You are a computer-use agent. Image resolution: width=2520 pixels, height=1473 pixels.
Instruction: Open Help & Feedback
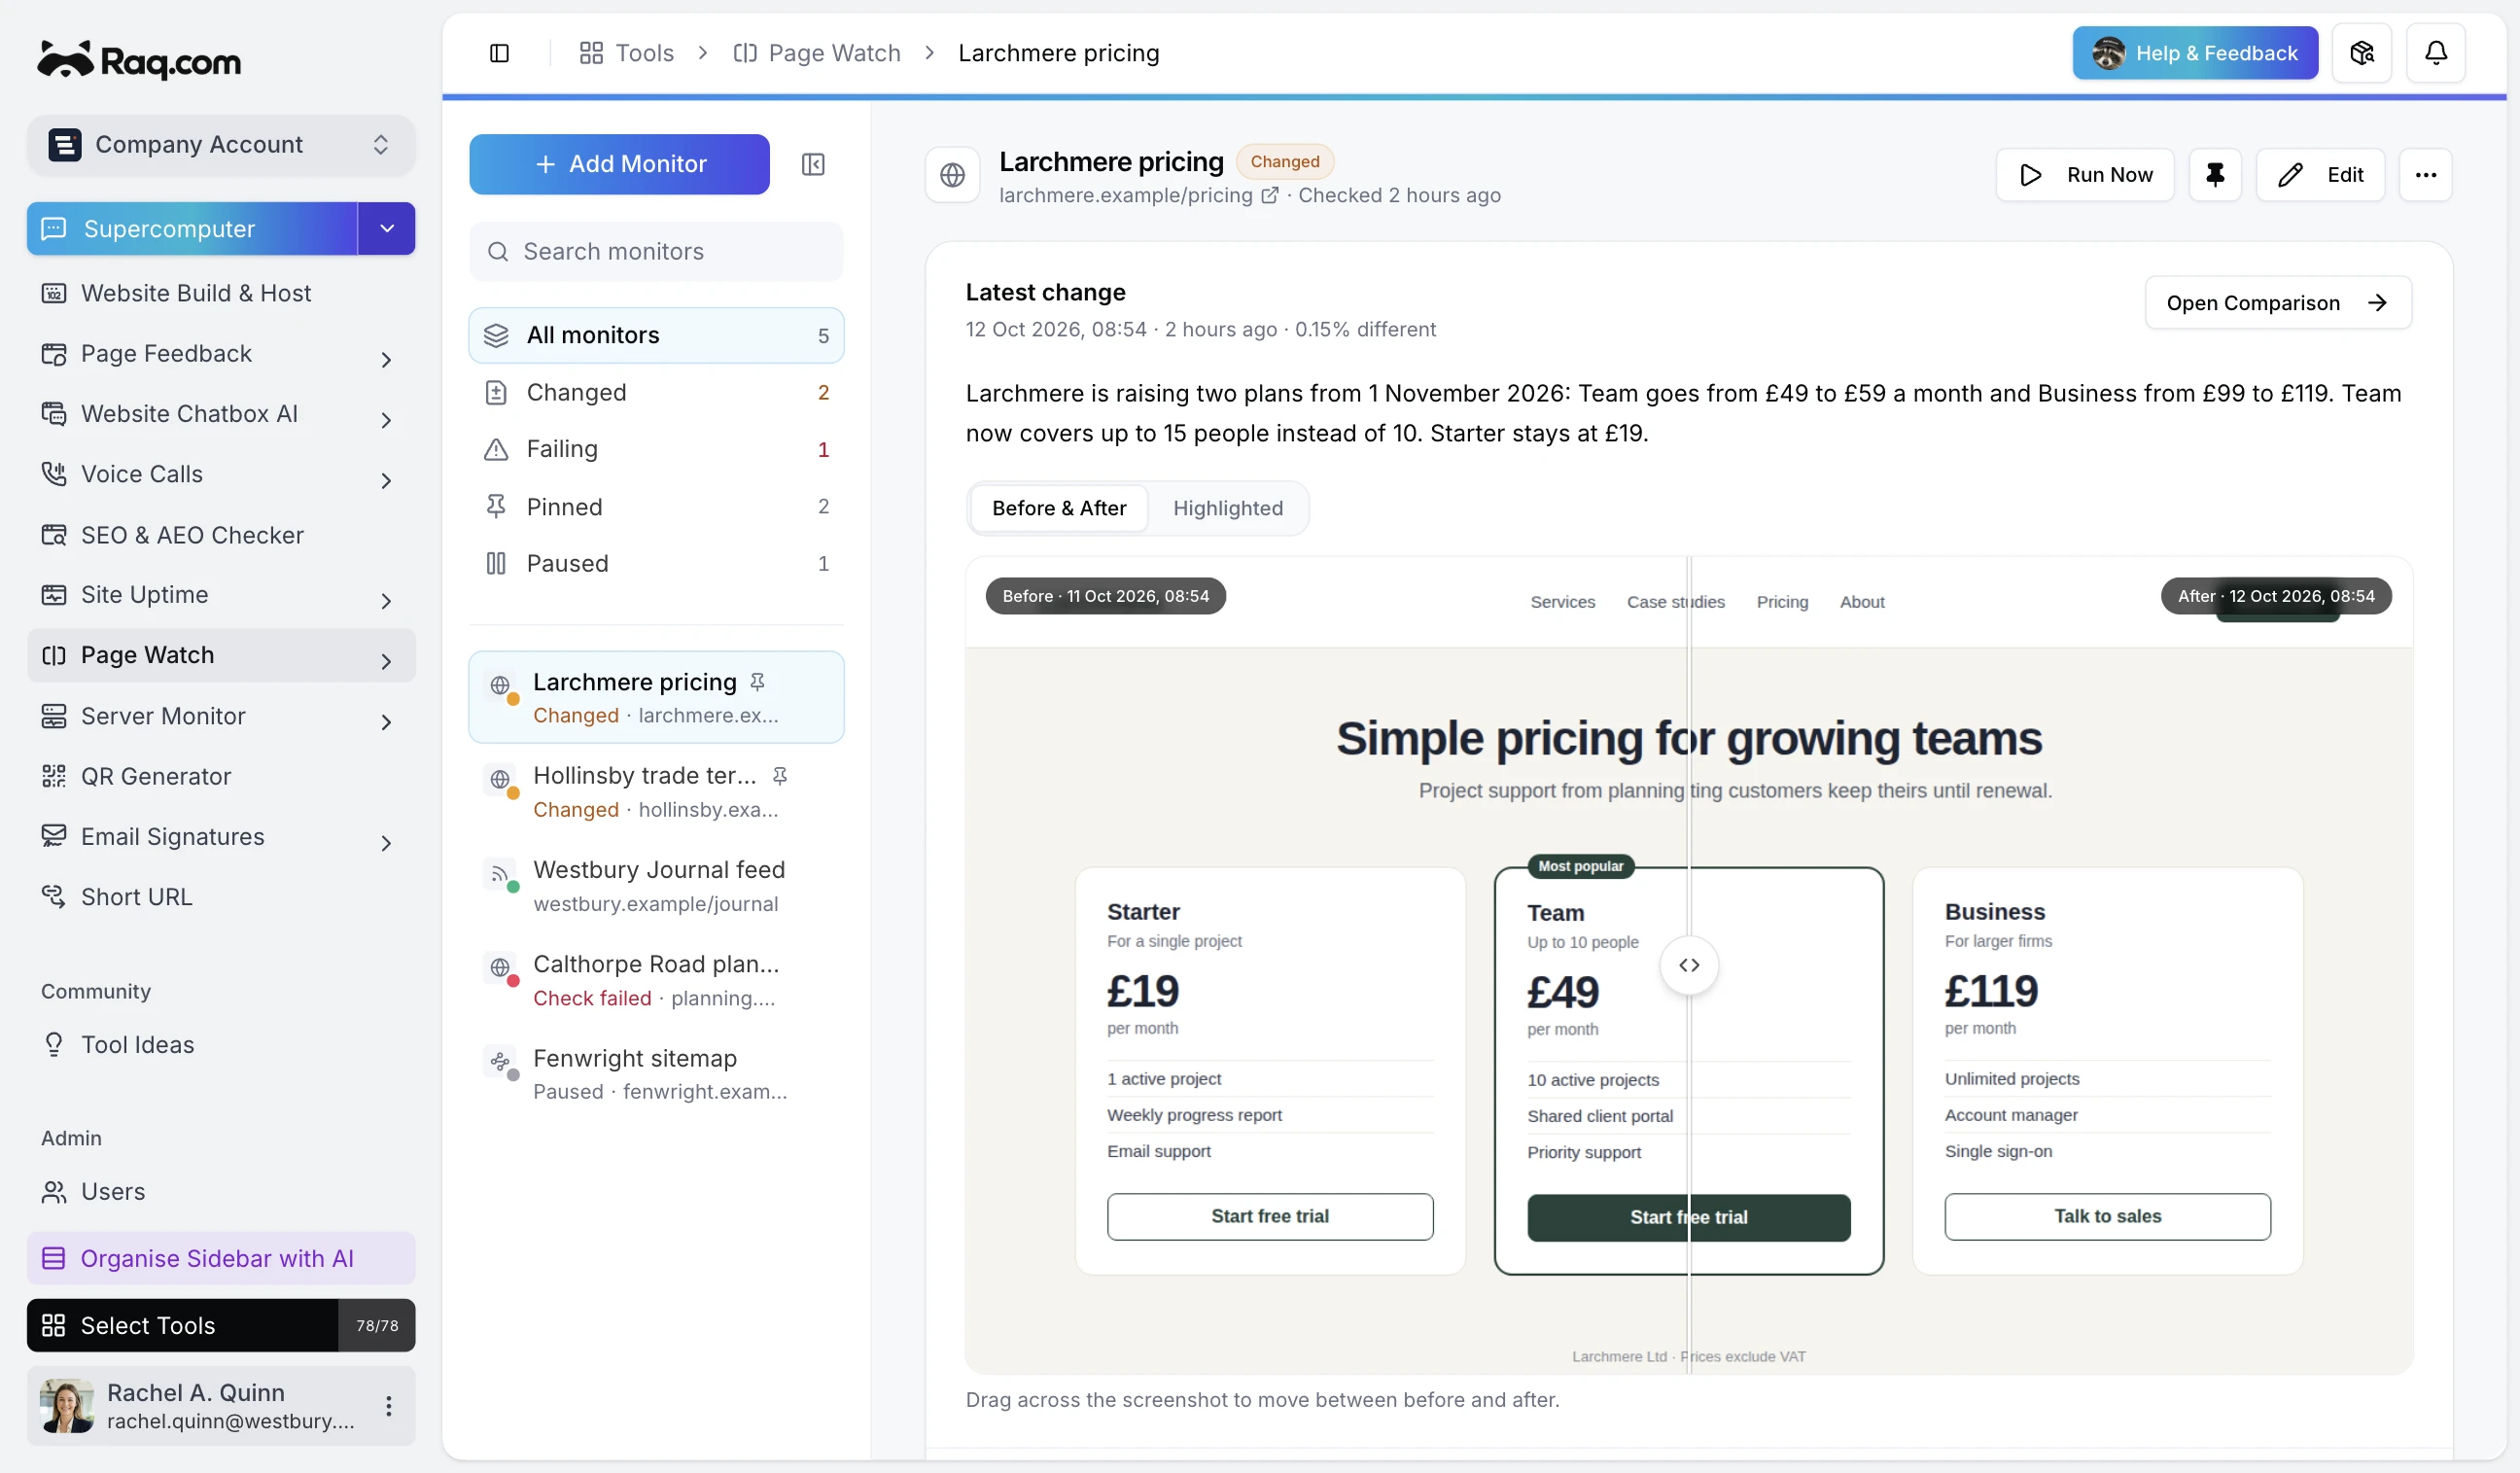[x=2194, y=53]
